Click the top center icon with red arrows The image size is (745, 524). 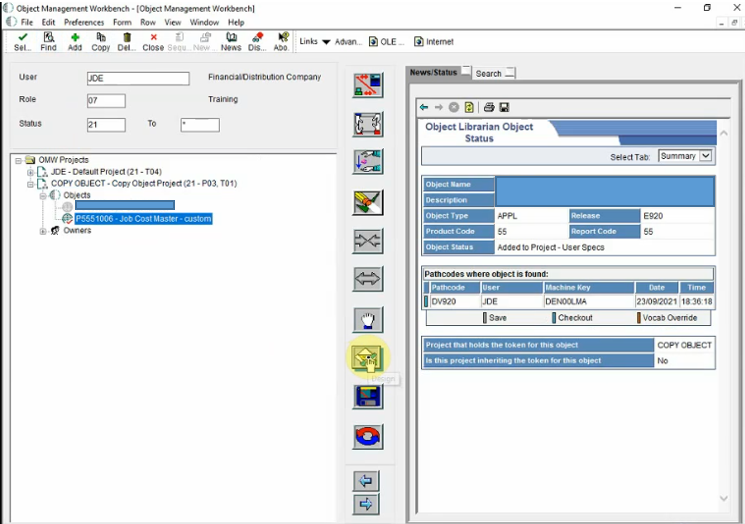[x=368, y=86]
